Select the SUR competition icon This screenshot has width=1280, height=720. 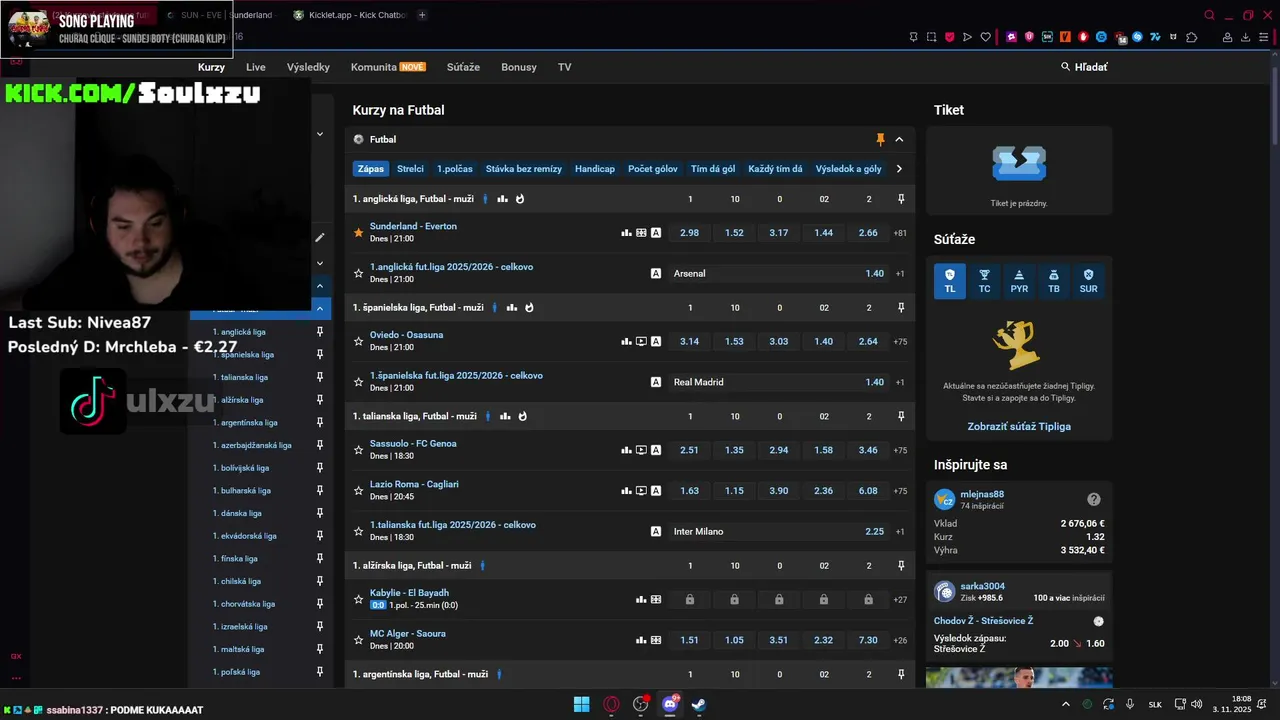[1089, 281]
